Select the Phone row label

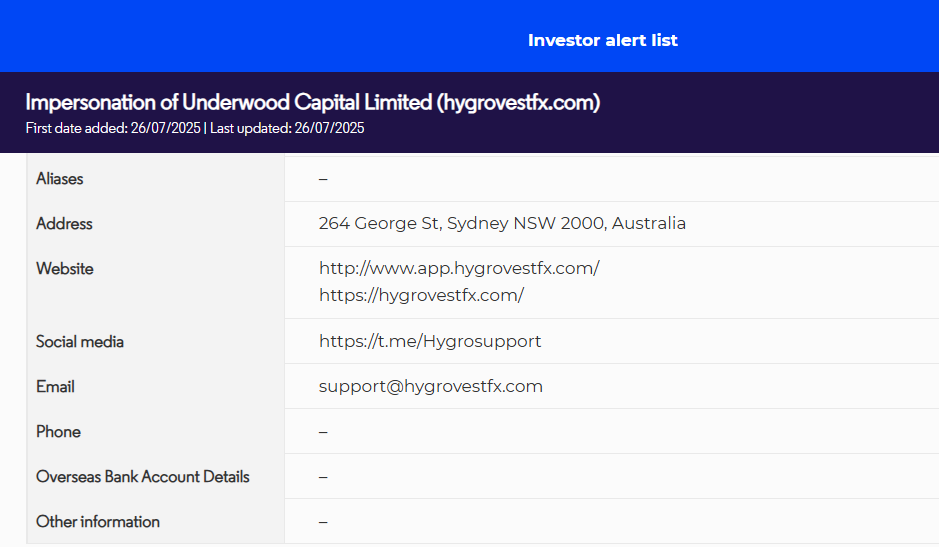(x=58, y=431)
